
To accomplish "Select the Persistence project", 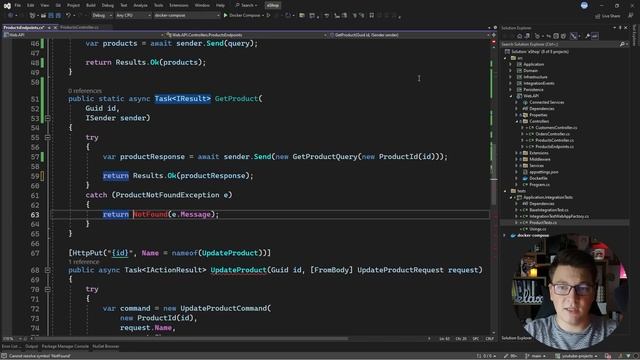I will [x=533, y=90].
